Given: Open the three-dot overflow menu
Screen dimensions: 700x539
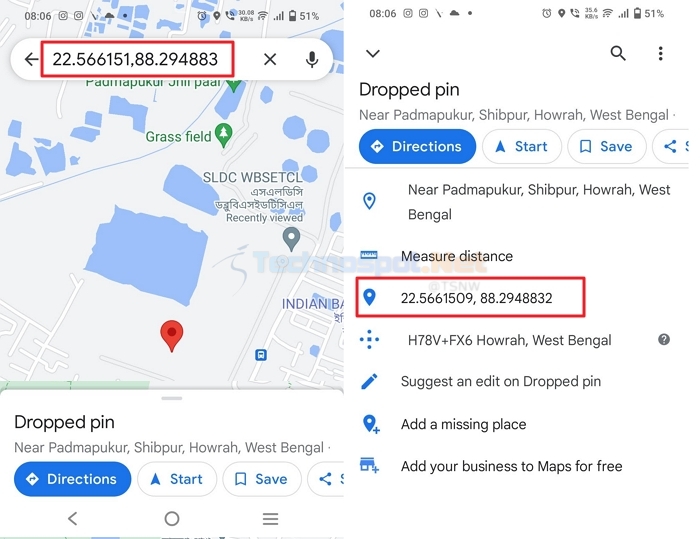Looking at the screenshot, I should tap(660, 53).
